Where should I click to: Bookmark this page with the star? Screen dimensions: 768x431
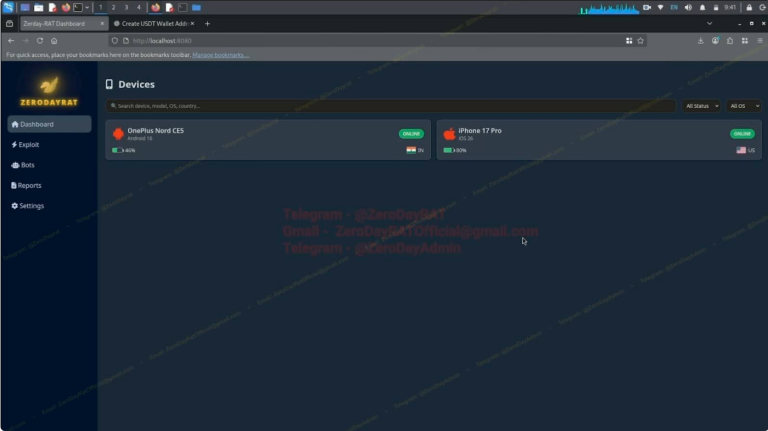(641, 41)
